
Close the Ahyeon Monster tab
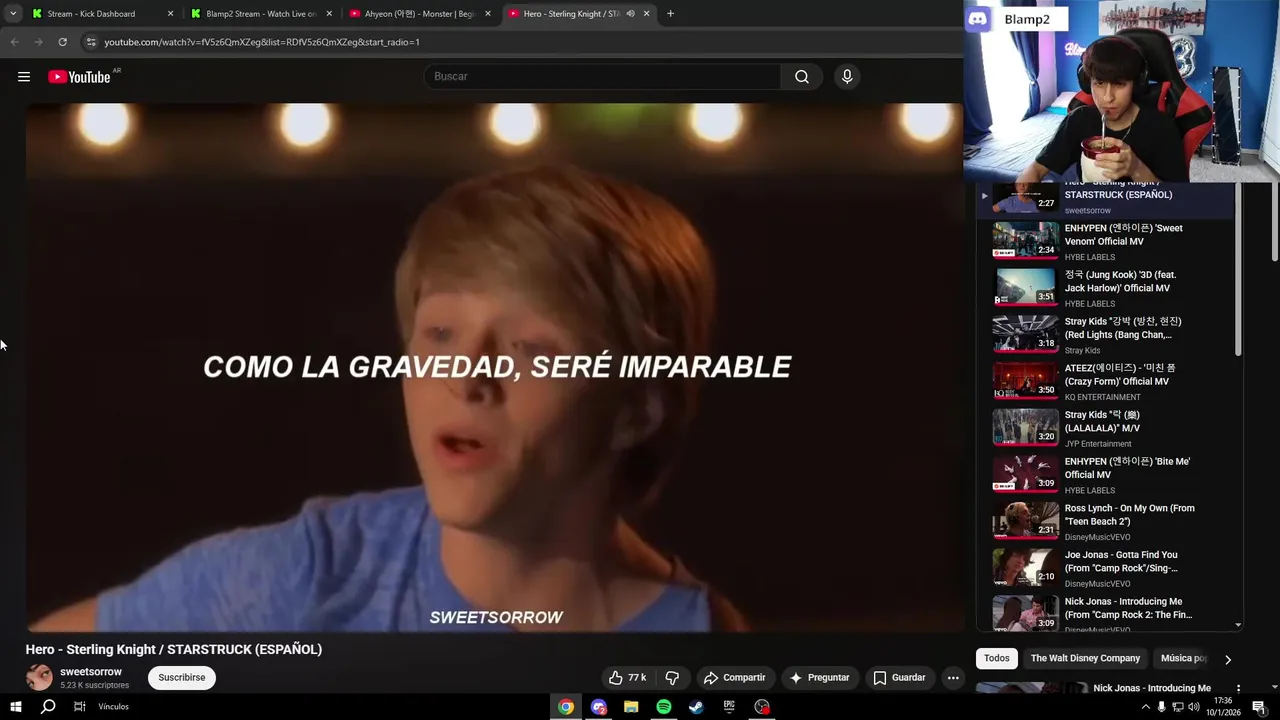[488, 14]
